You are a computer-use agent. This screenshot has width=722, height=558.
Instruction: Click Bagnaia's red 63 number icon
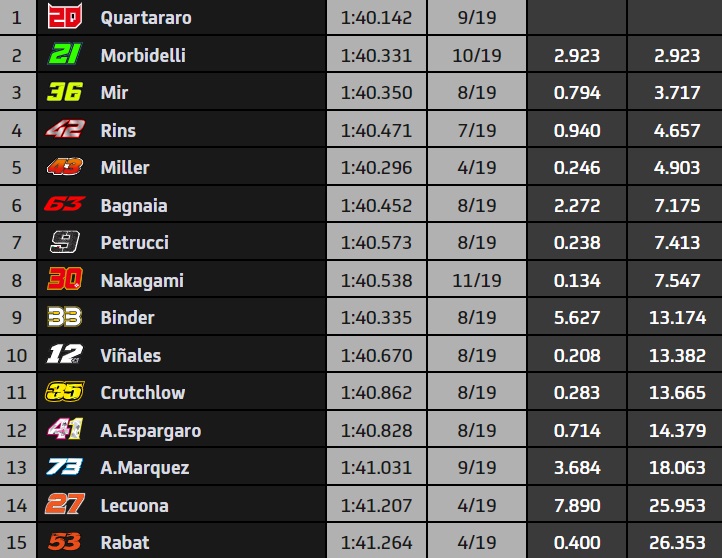coord(64,204)
